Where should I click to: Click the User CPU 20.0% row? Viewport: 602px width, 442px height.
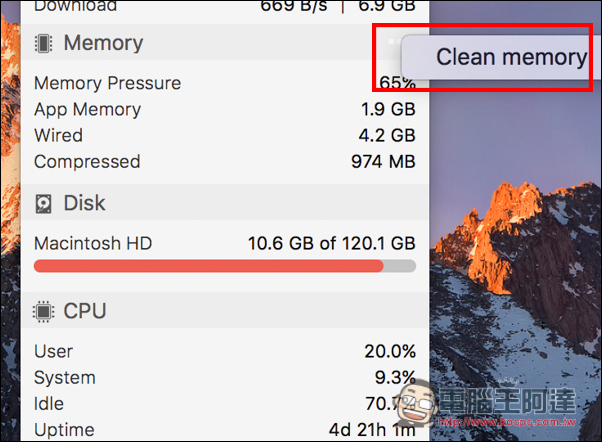[x=225, y=351]
